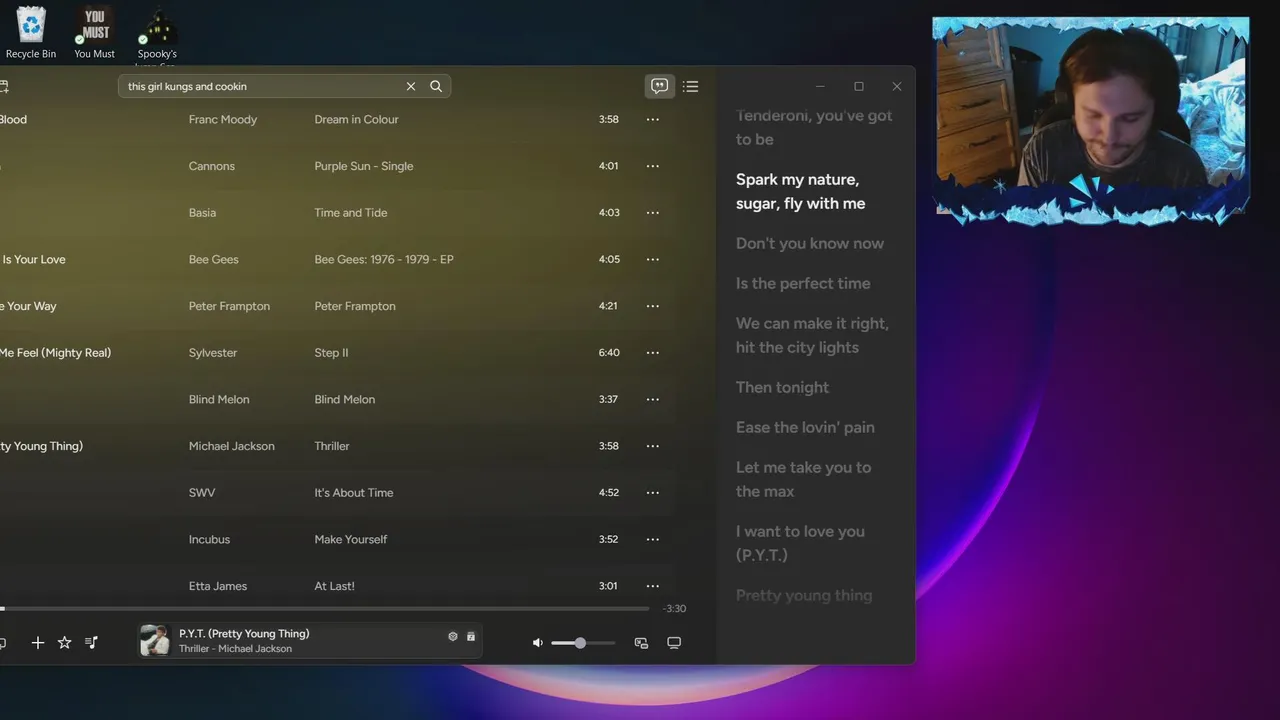Click the calendar-like badge icon in now playing
The width and height of the screenshot is (1280, 720).
click(471, 636)
